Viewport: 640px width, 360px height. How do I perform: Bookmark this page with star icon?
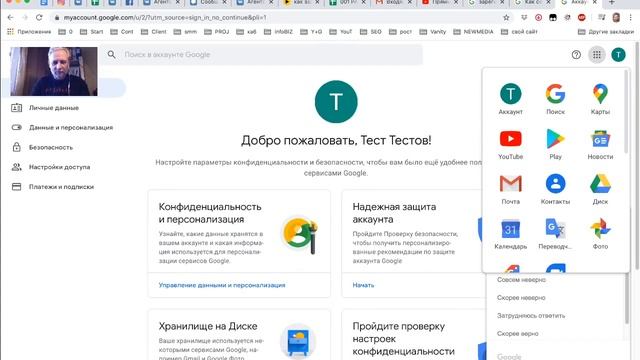coord(506,18)
